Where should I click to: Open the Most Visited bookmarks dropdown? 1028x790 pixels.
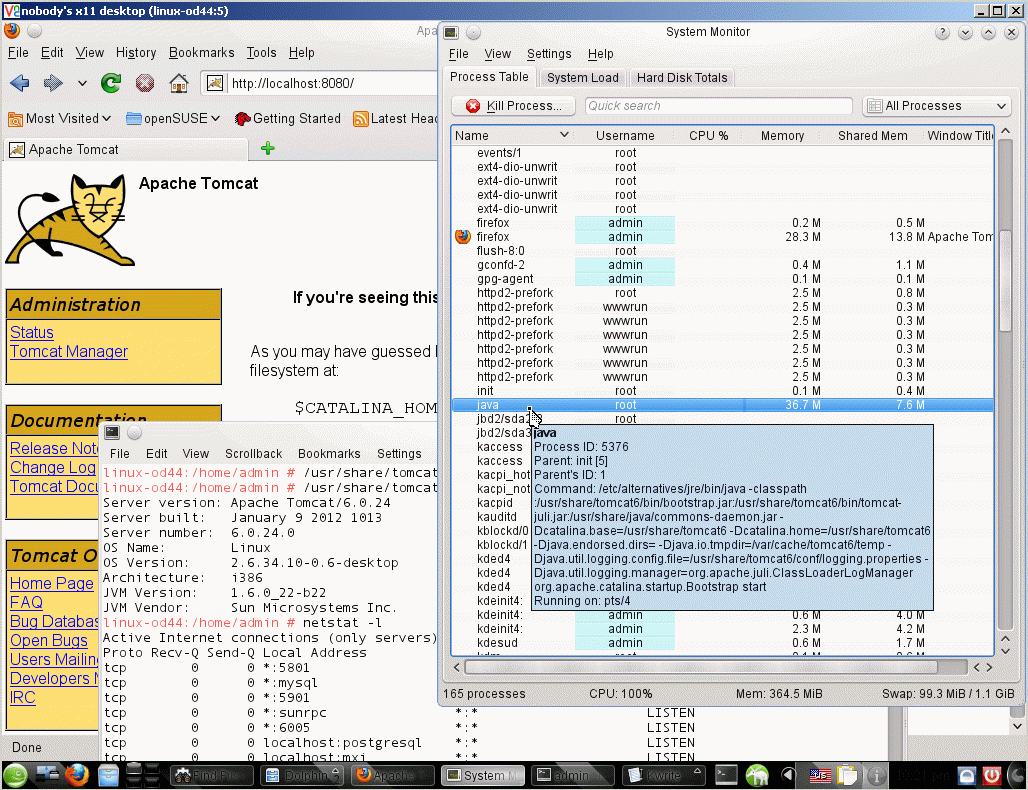(60, 118)
